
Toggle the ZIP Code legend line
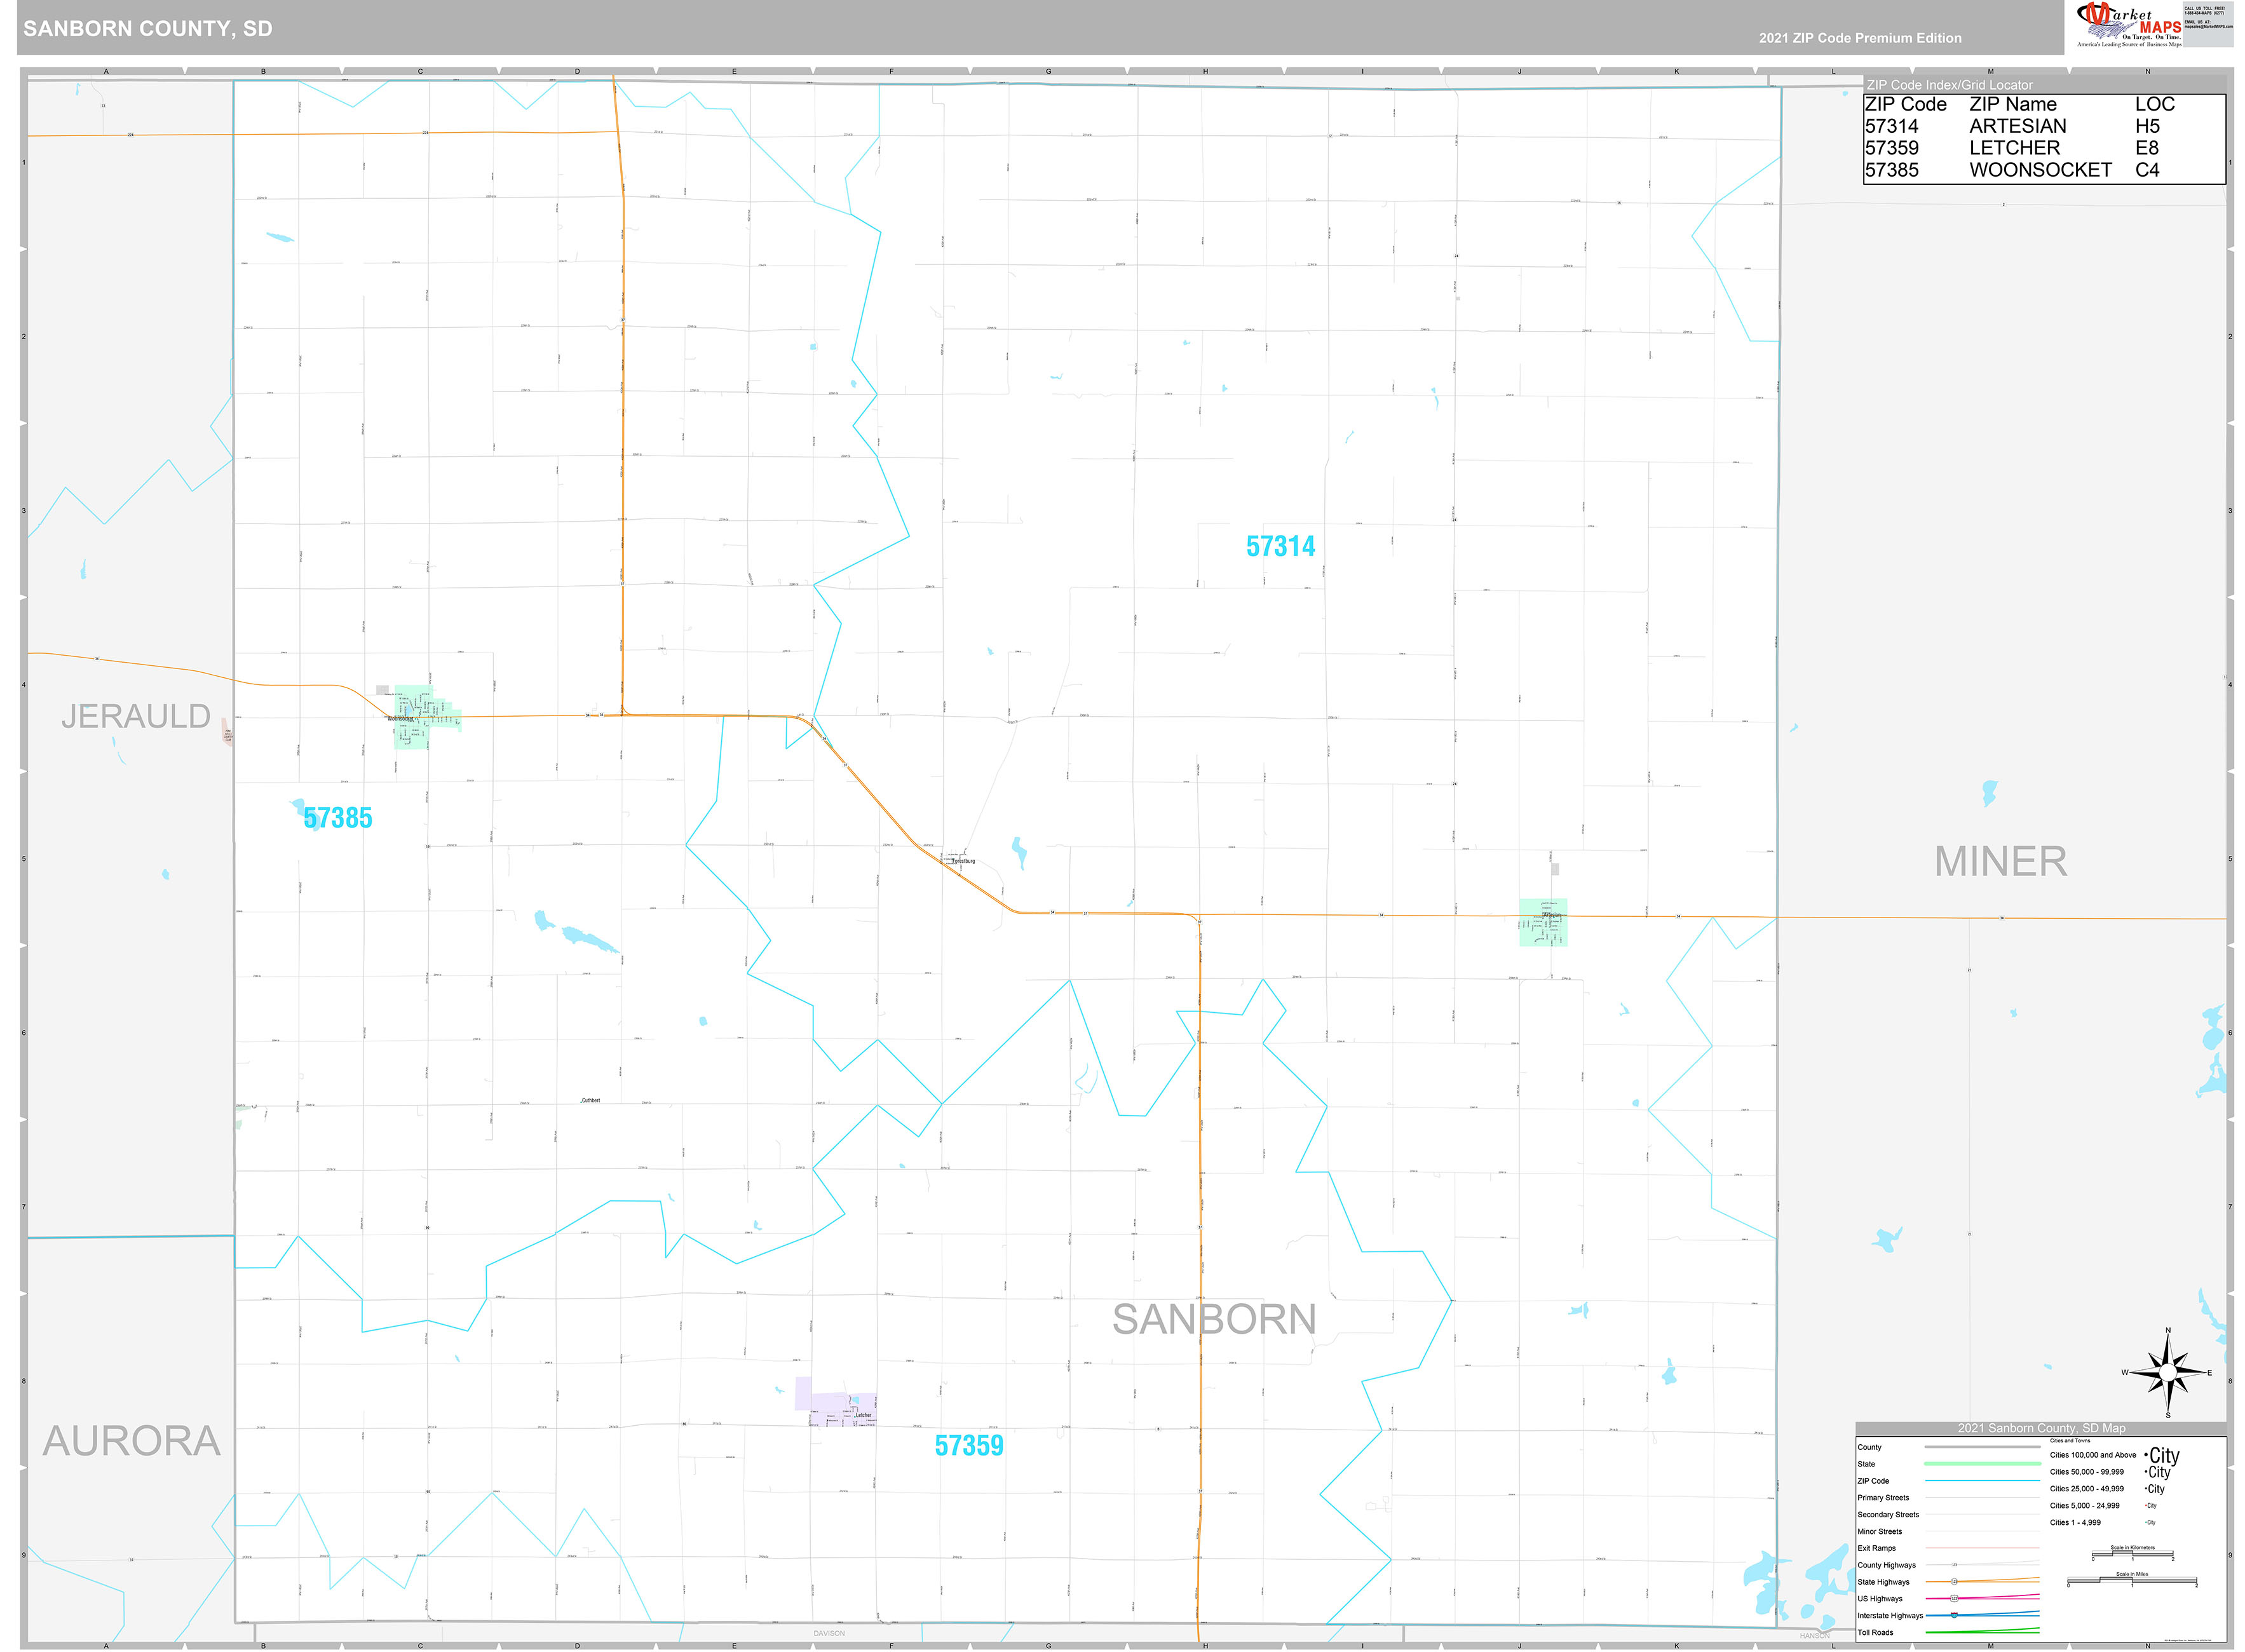point(1982,1481)
